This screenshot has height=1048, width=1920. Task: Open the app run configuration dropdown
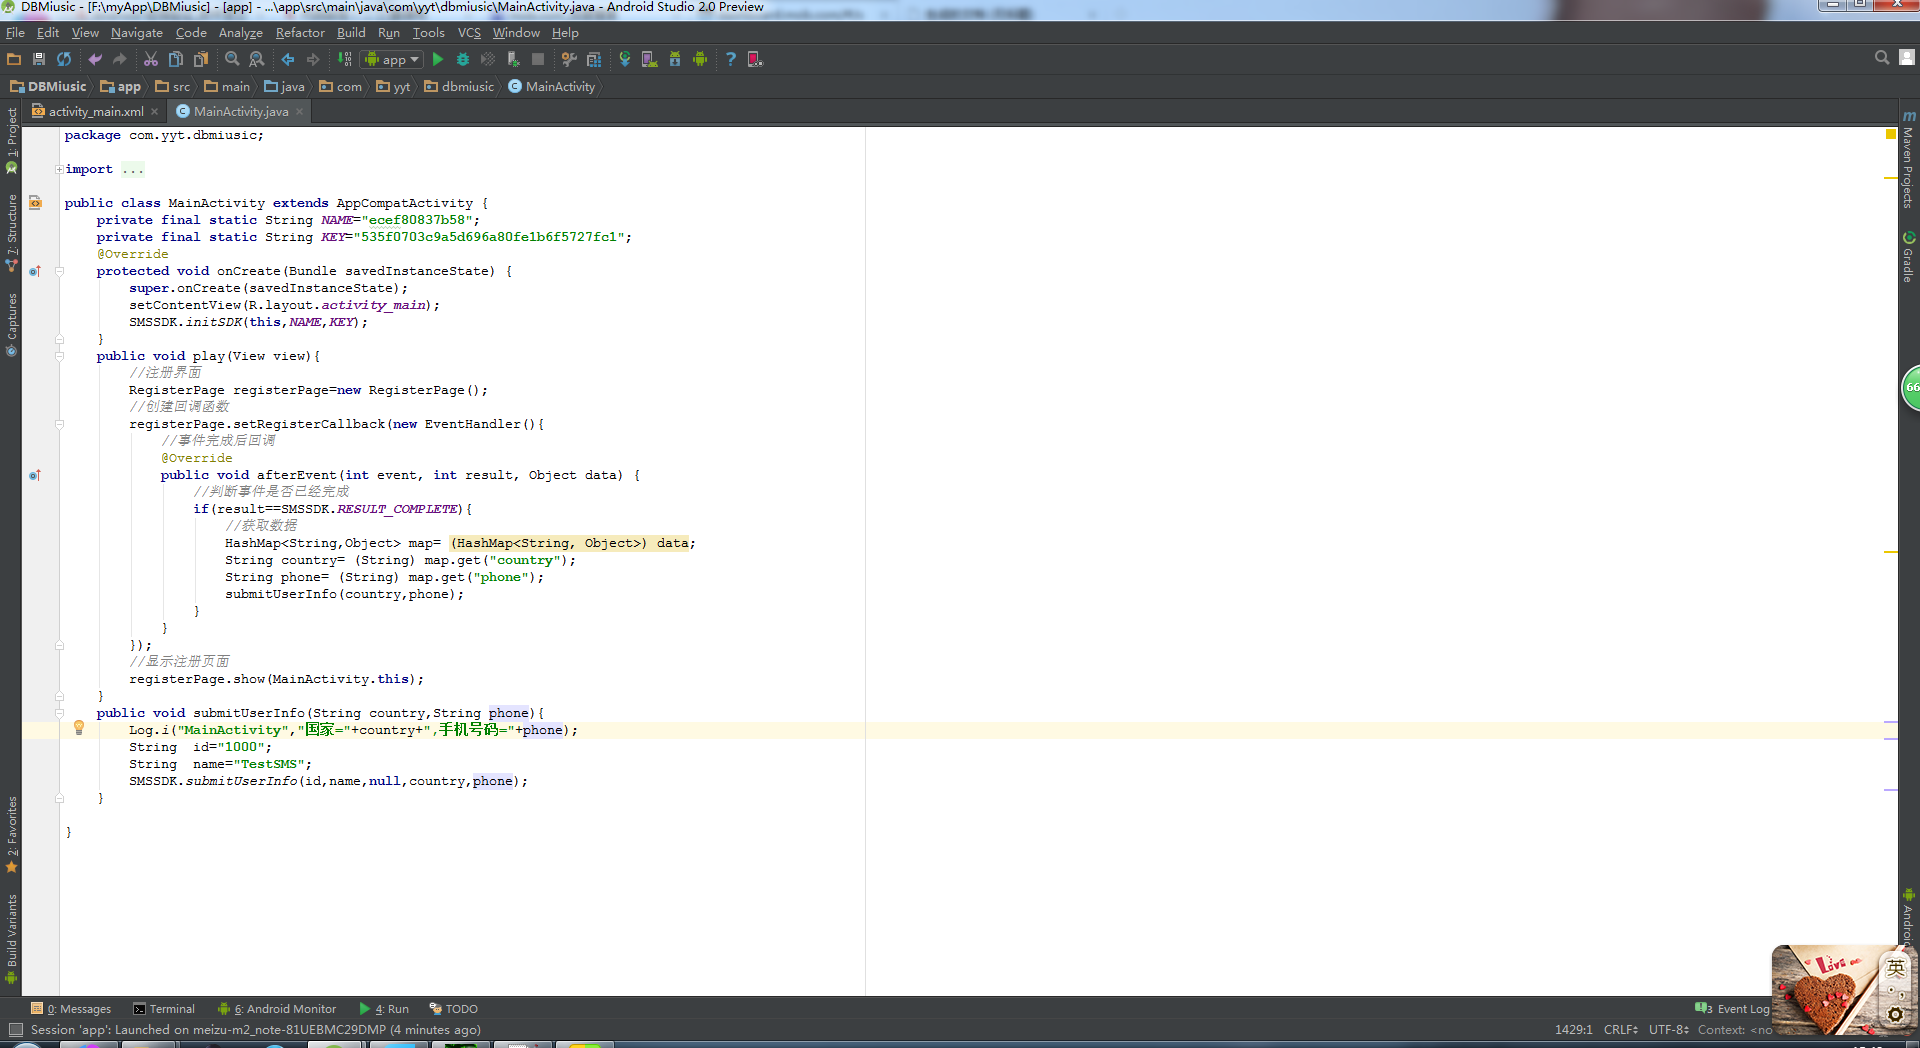(x=392, y=59)
